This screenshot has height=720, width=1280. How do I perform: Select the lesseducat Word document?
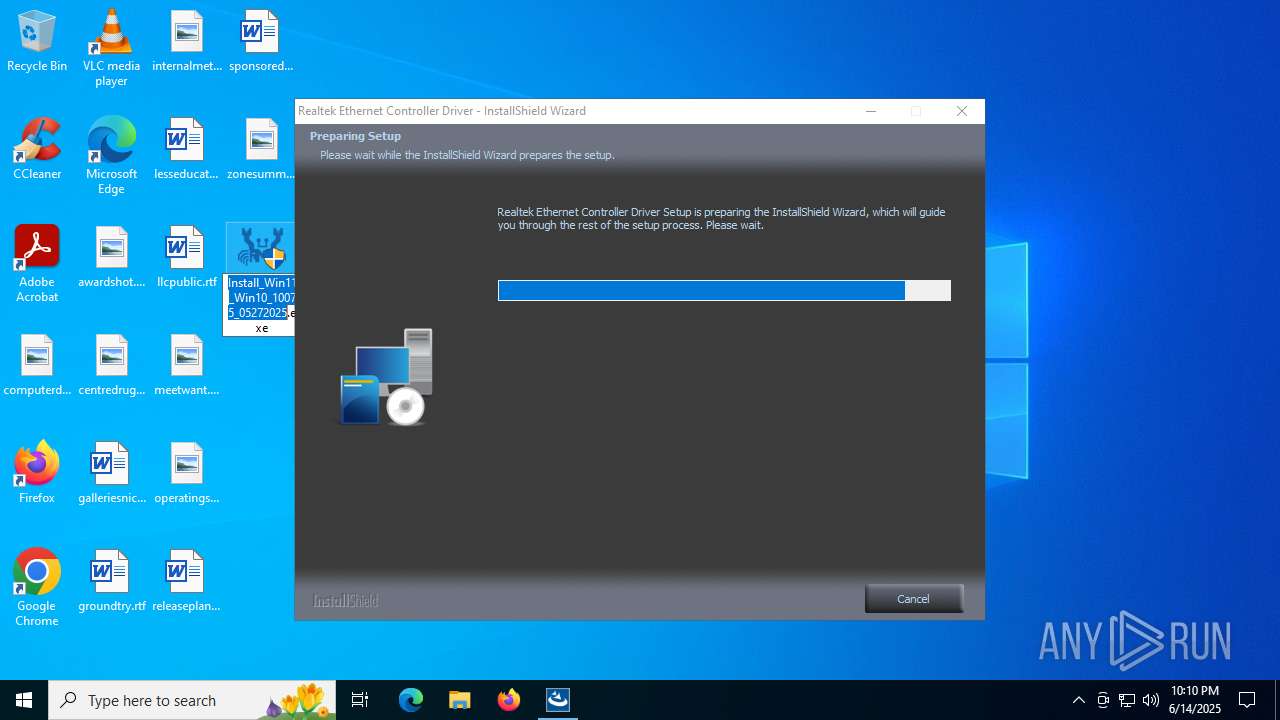point(186,150)
